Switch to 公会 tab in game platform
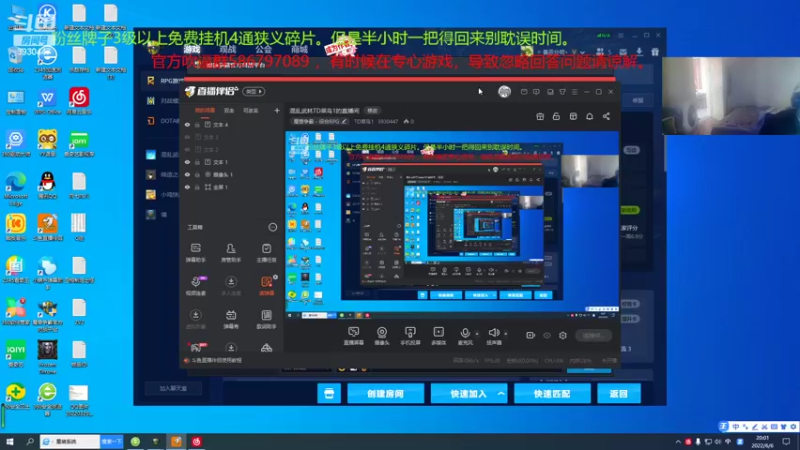 pyautogui.click(x=264, y=49)
